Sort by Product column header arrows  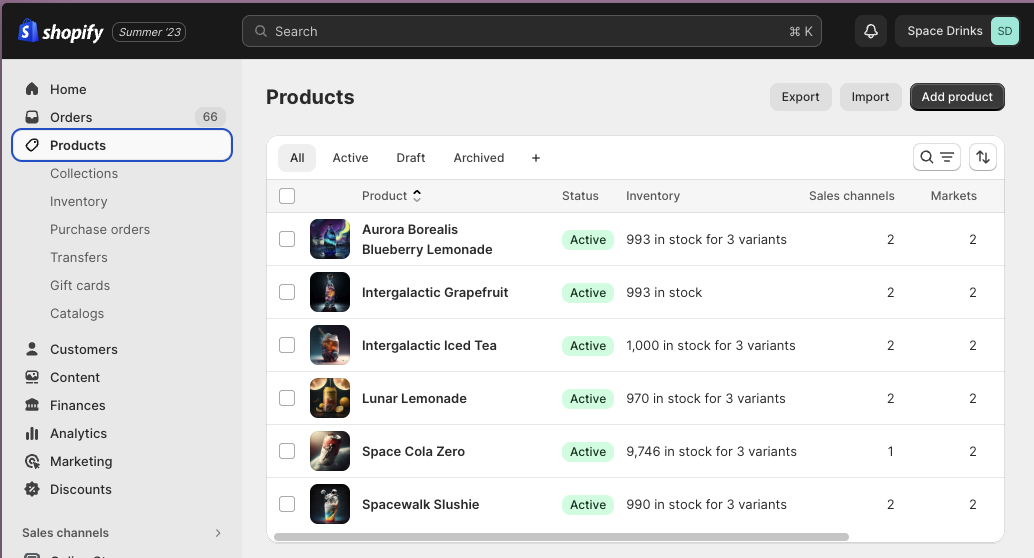[417, 196]
